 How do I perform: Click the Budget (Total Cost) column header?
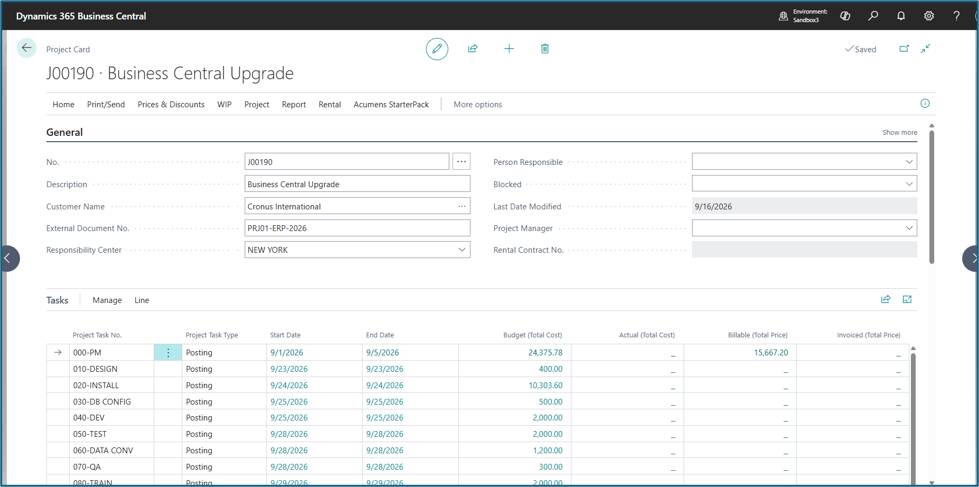[x=533, y=335]
